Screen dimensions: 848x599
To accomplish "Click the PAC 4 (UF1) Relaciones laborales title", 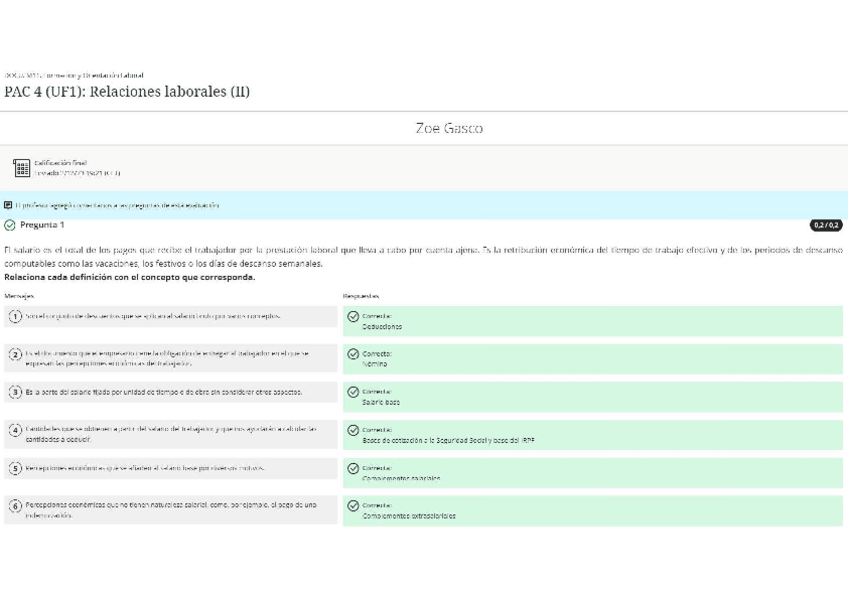I will (x=127, y=92).
